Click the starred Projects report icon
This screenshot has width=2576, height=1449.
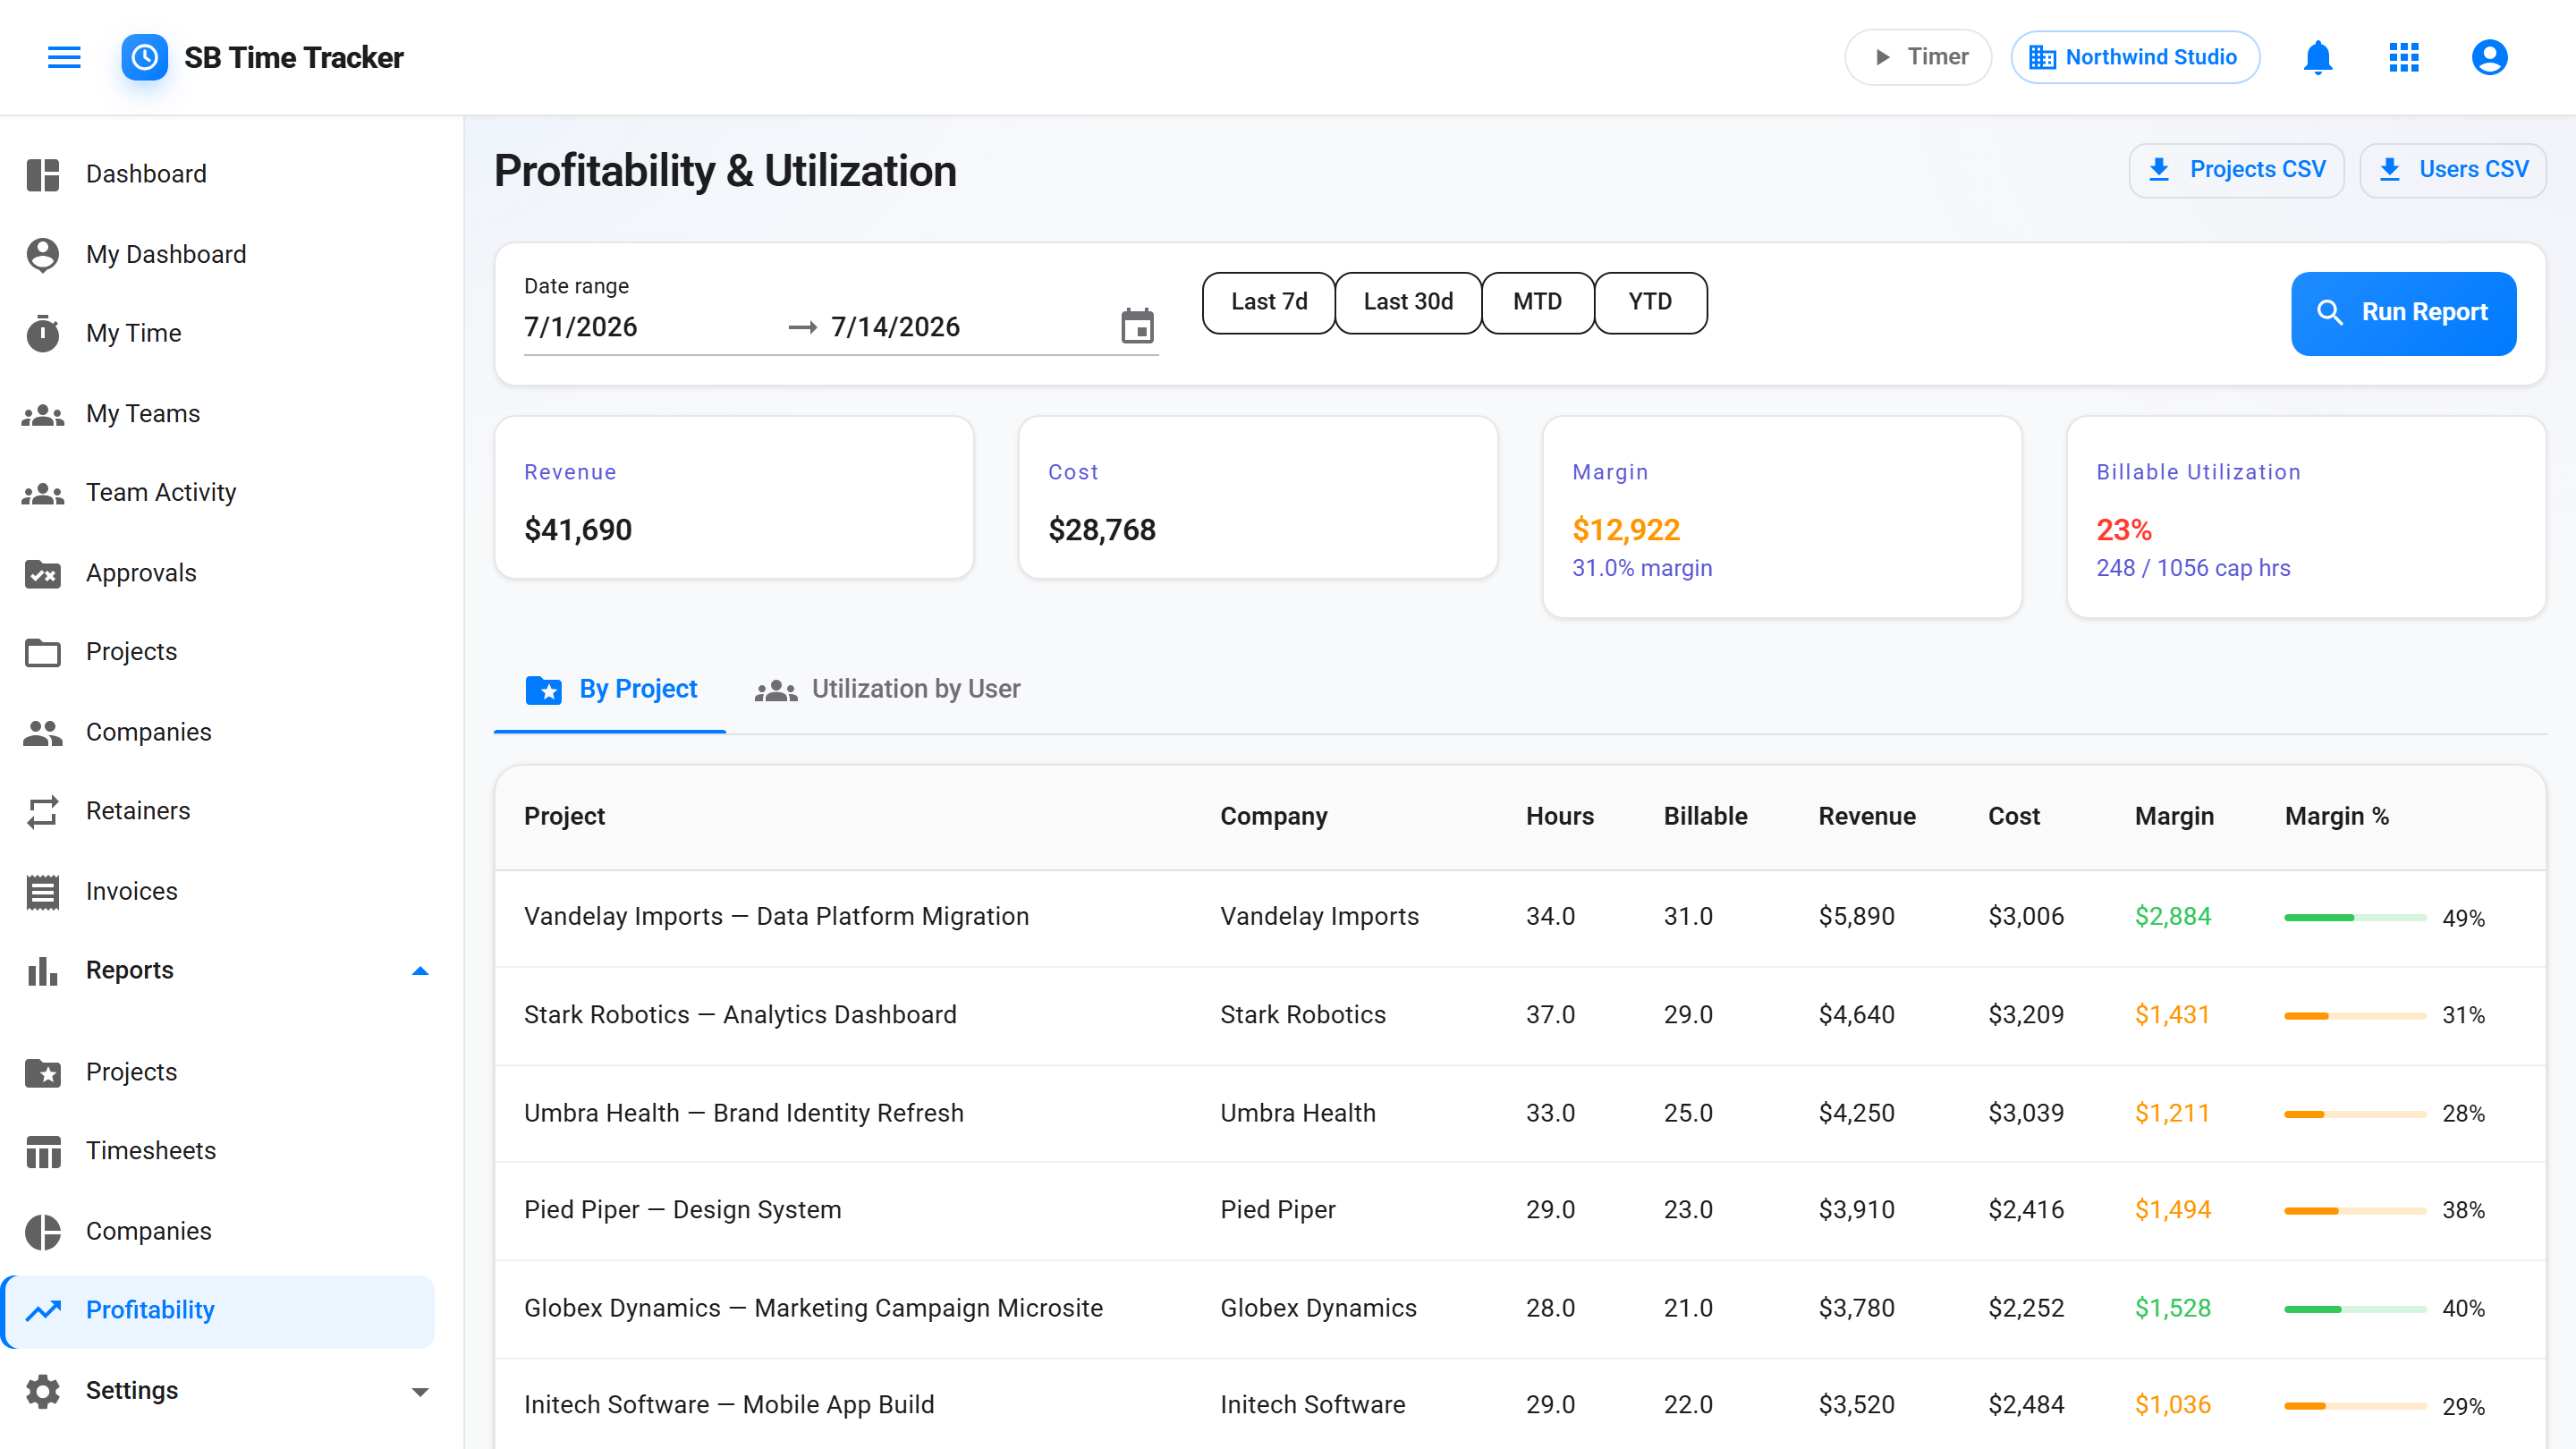point(43,1072)
